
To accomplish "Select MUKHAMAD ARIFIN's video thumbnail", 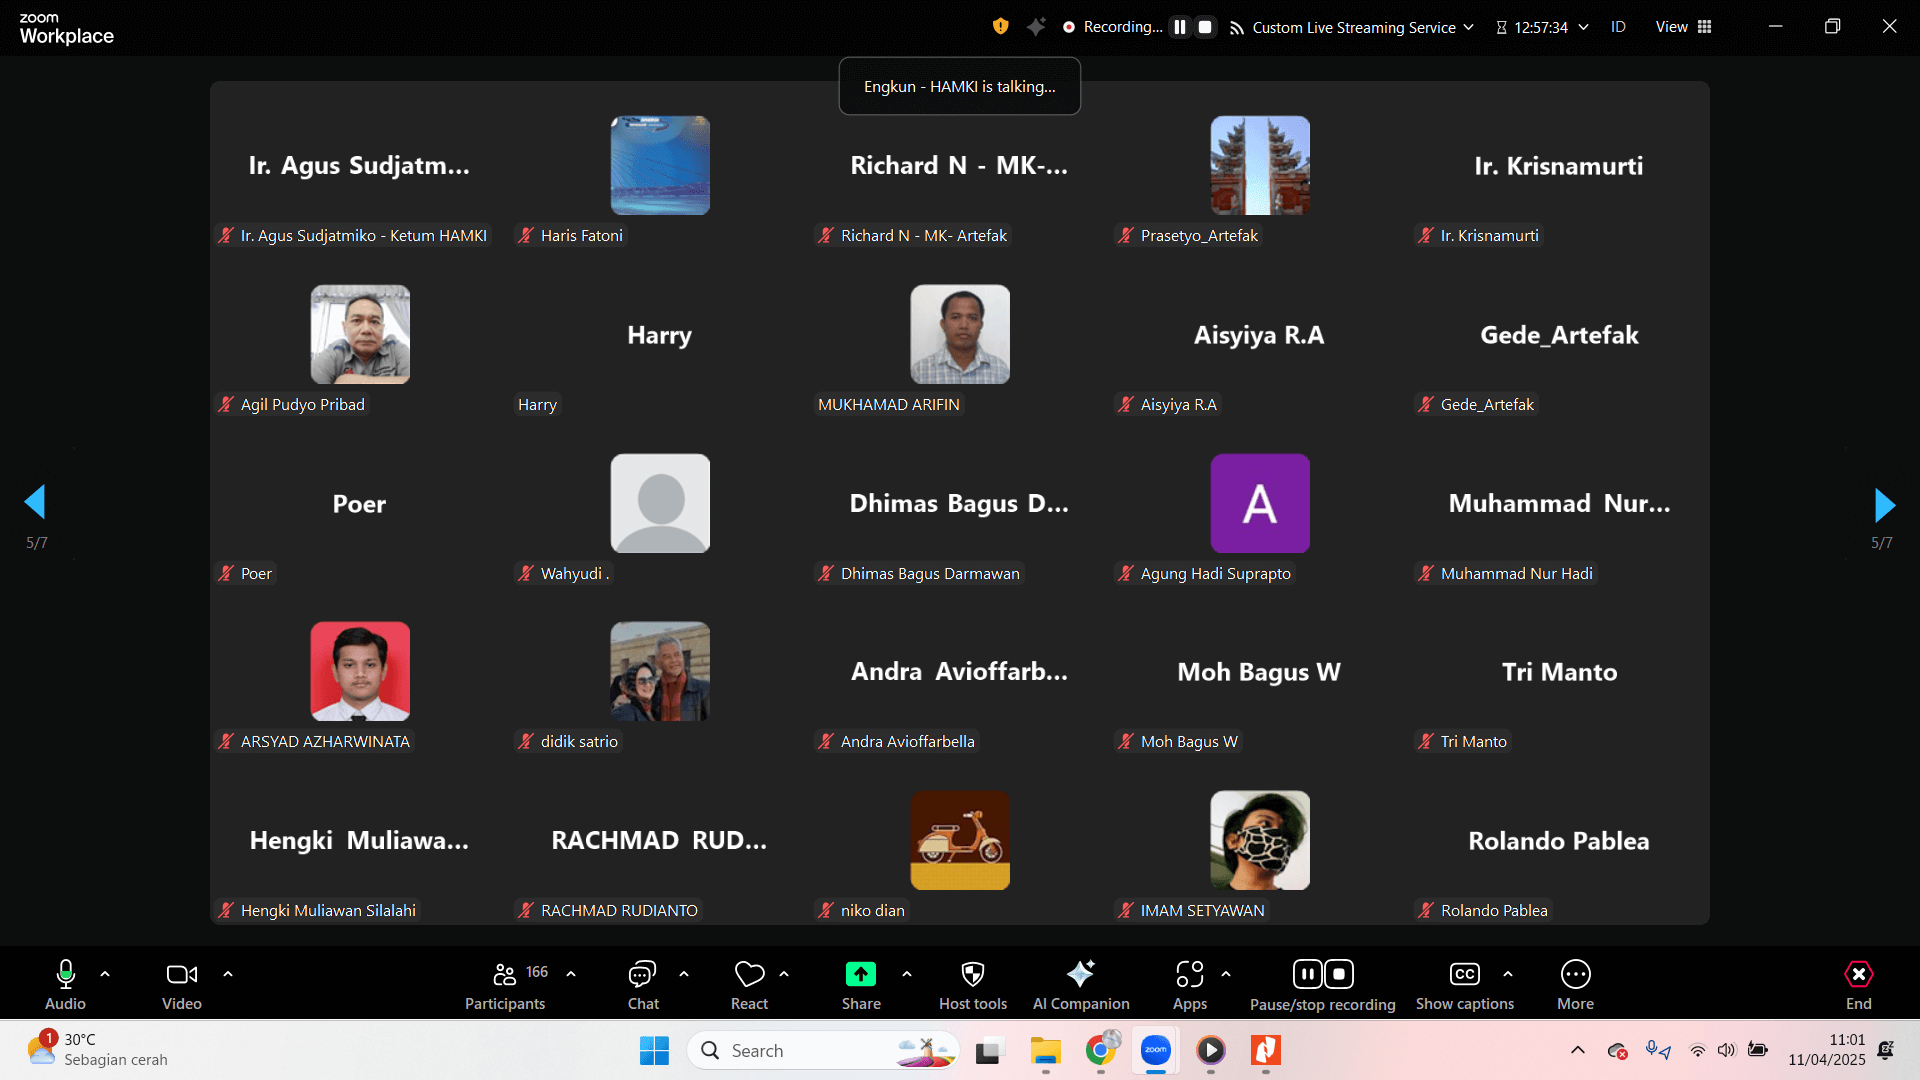I will click(x=960, y=334).
